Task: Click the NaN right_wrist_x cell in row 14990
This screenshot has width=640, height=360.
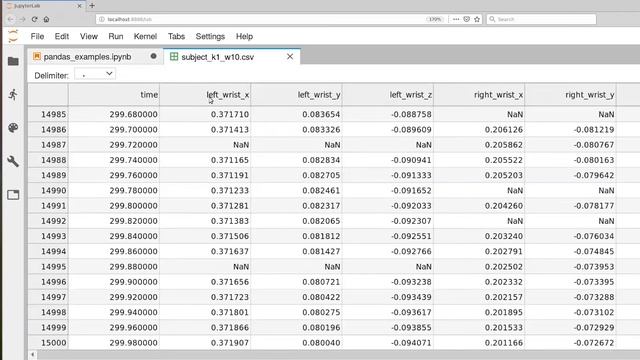Action: 480,191
